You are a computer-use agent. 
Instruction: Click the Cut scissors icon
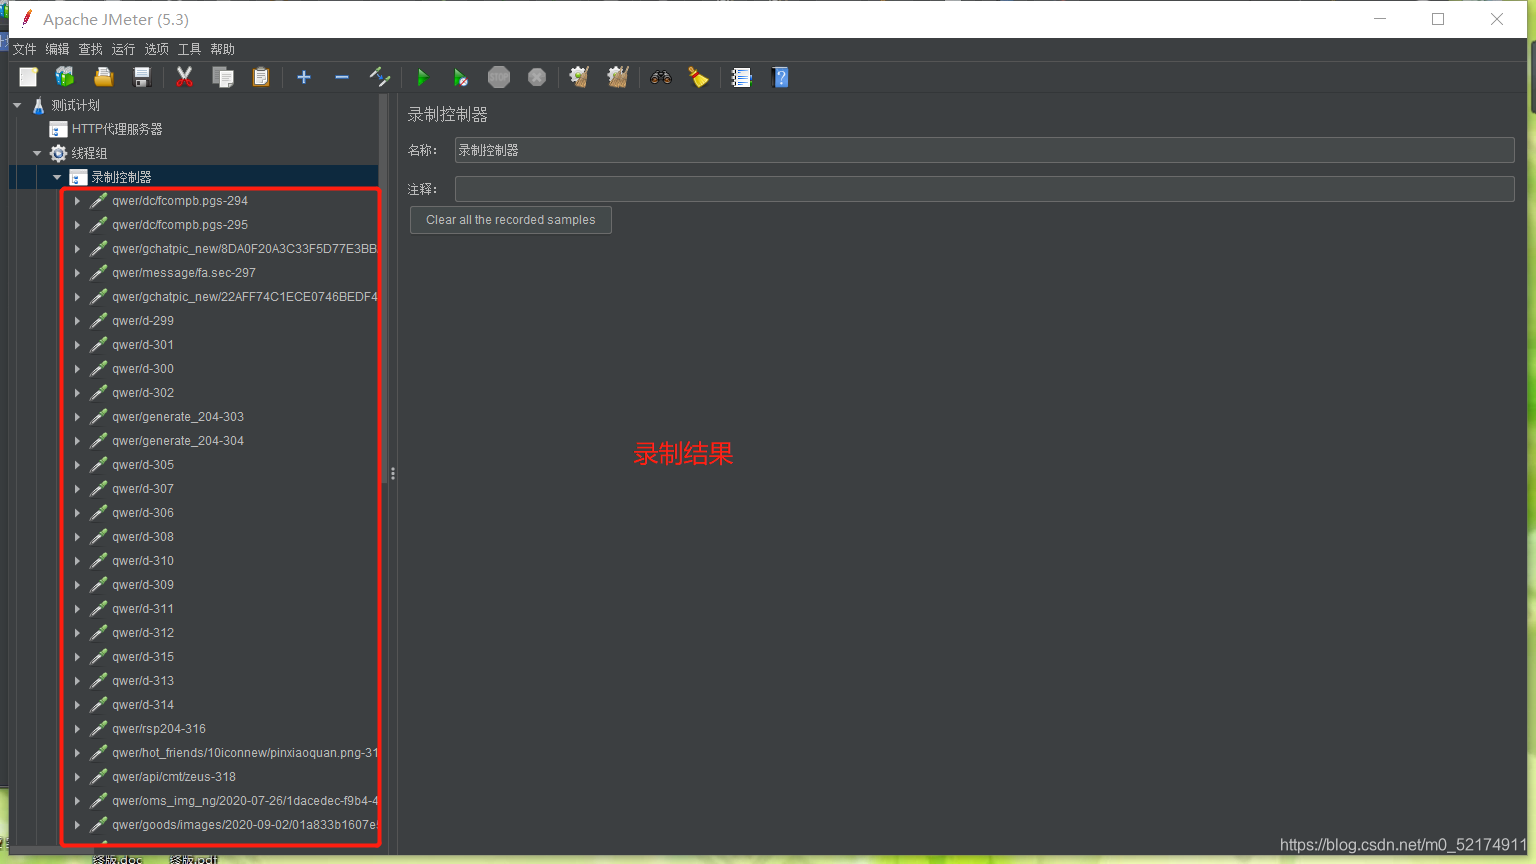184,77
